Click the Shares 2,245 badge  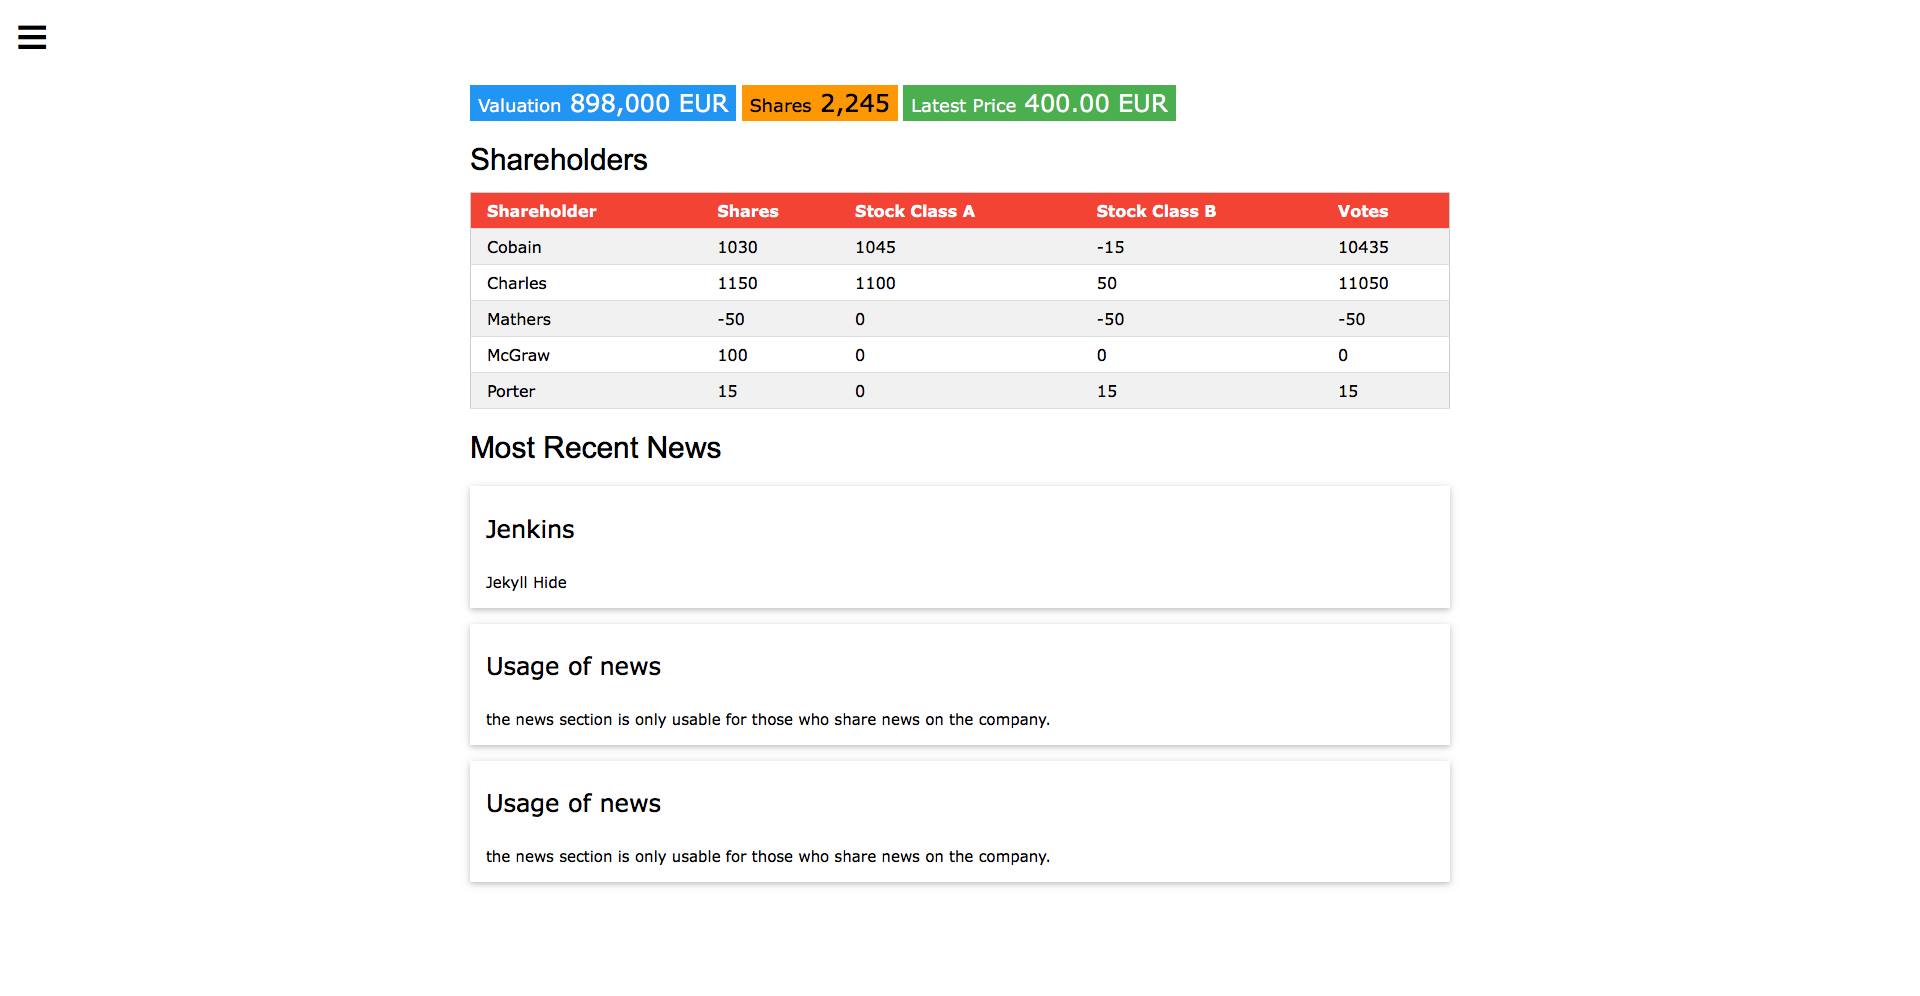(x=819, y=103)
